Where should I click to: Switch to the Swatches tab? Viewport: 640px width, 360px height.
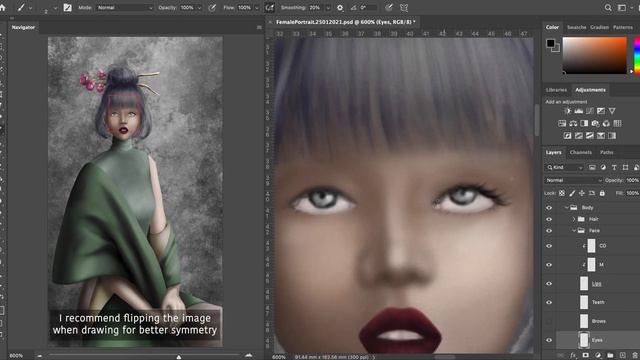[x=576, y=27]
